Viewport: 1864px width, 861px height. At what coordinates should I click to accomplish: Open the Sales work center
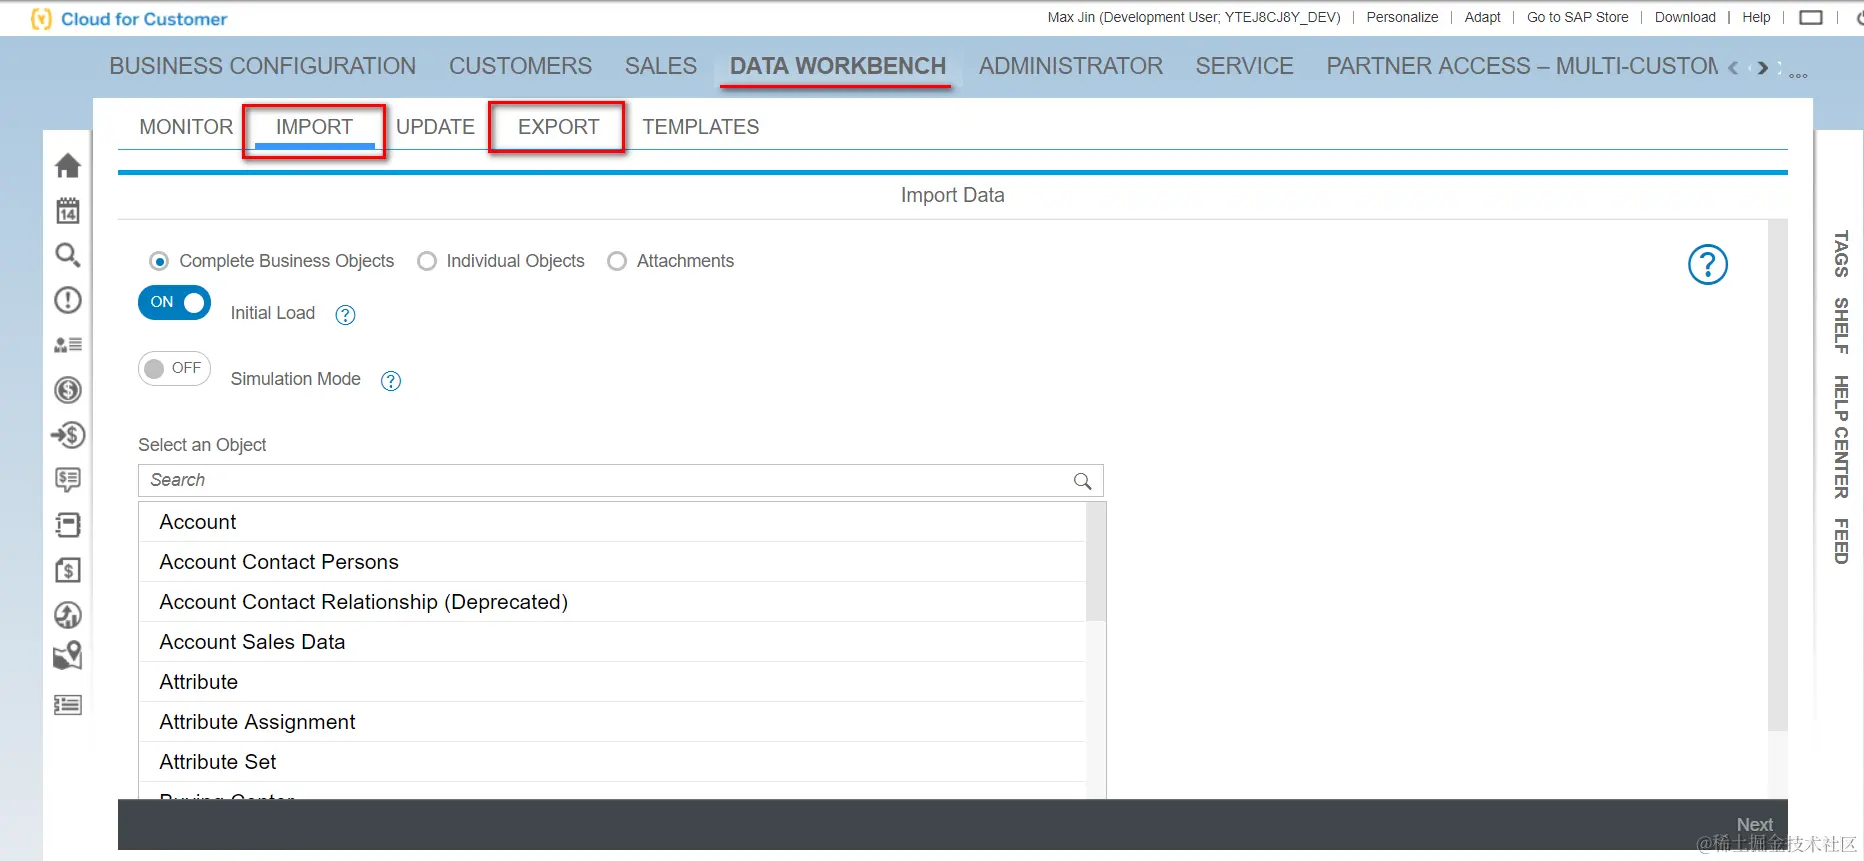[661, 66]
